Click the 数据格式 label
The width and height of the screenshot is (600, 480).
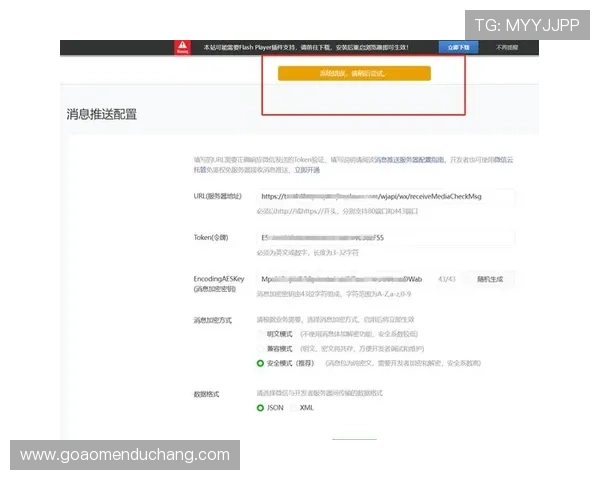pos(206,394)
